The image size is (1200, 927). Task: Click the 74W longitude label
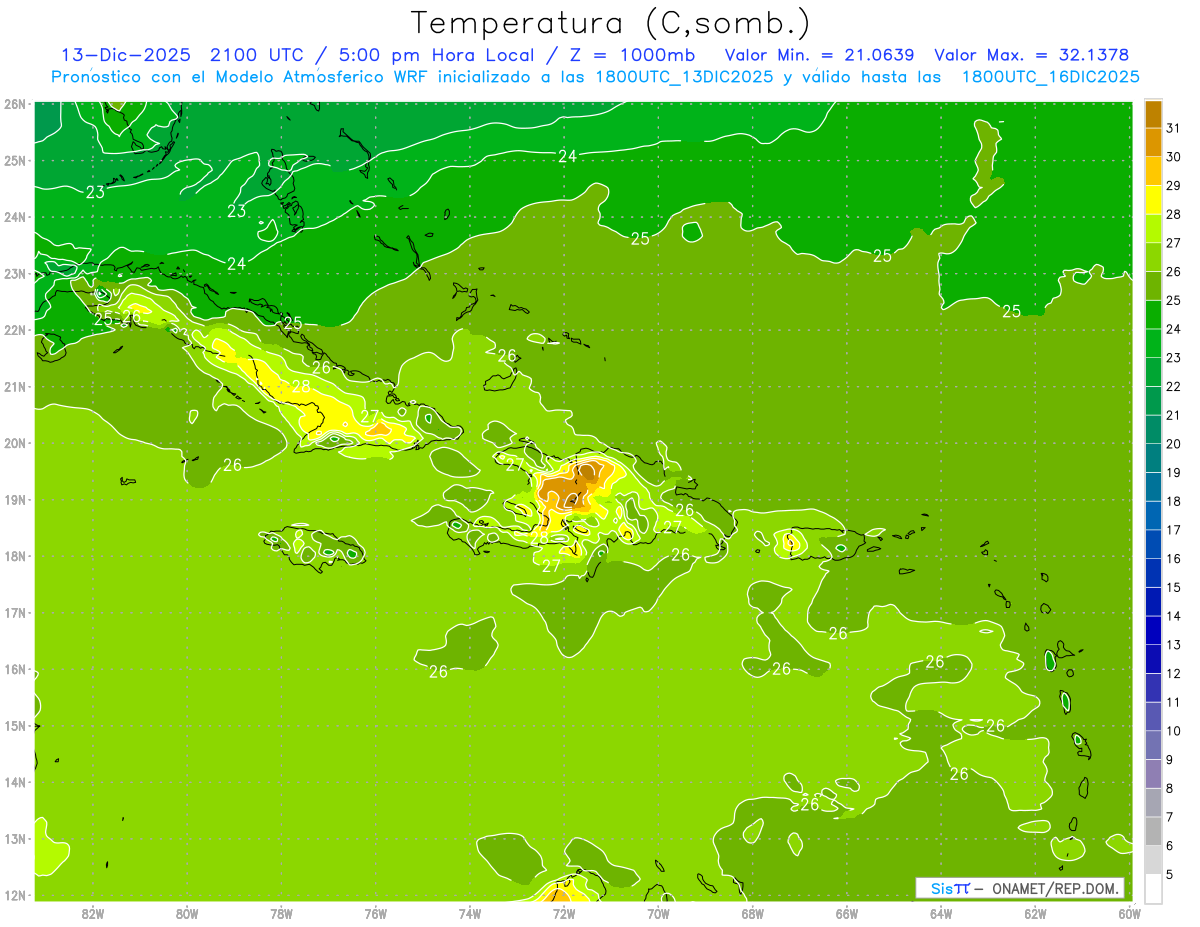[470, 912]
